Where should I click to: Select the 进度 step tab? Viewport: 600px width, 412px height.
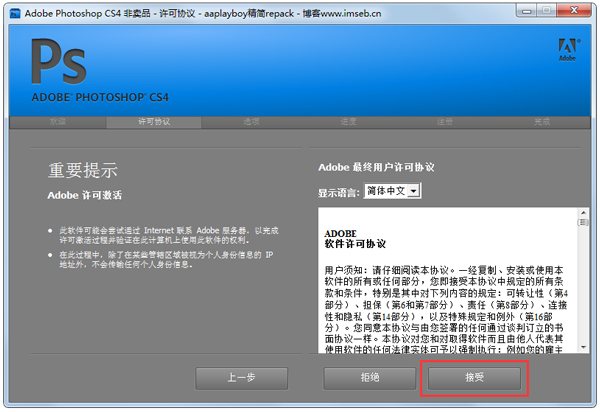point(348,122)
